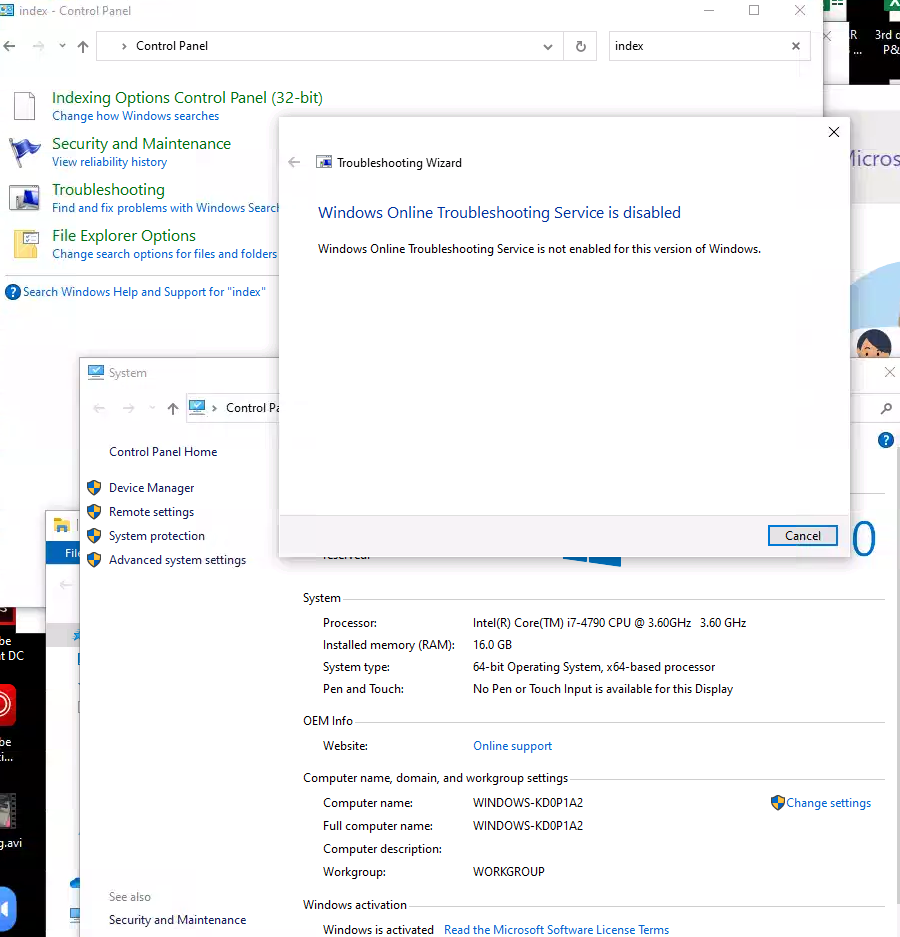Open Security and Maintenance result

coord(141,143)
